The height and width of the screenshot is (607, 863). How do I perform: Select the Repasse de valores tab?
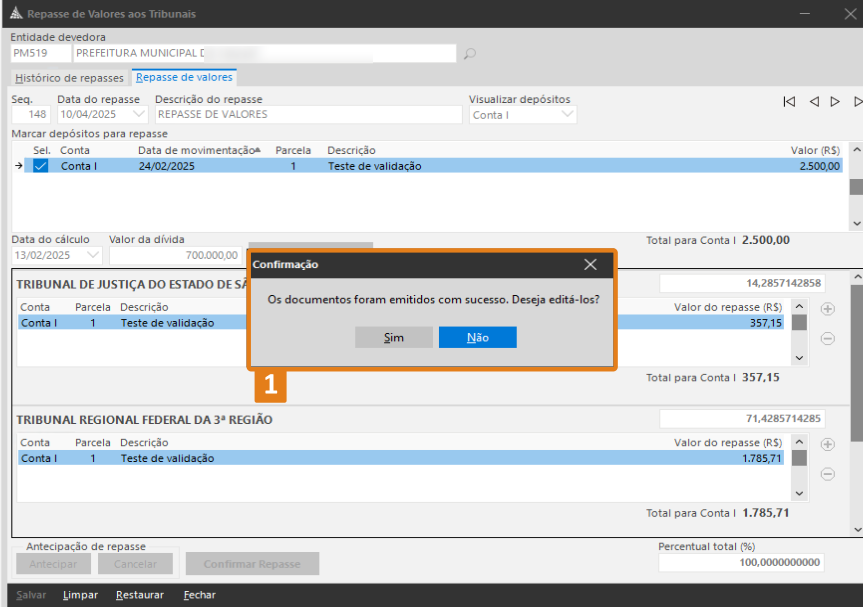(184, 77)
